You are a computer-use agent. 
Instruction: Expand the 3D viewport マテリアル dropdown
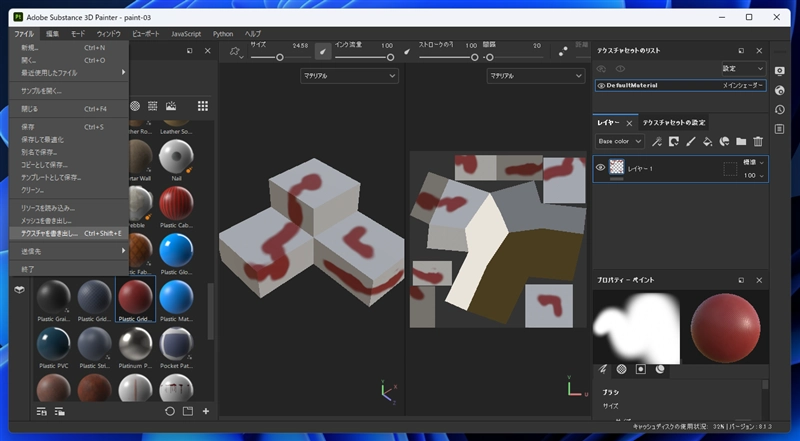[x=349, y=76]
